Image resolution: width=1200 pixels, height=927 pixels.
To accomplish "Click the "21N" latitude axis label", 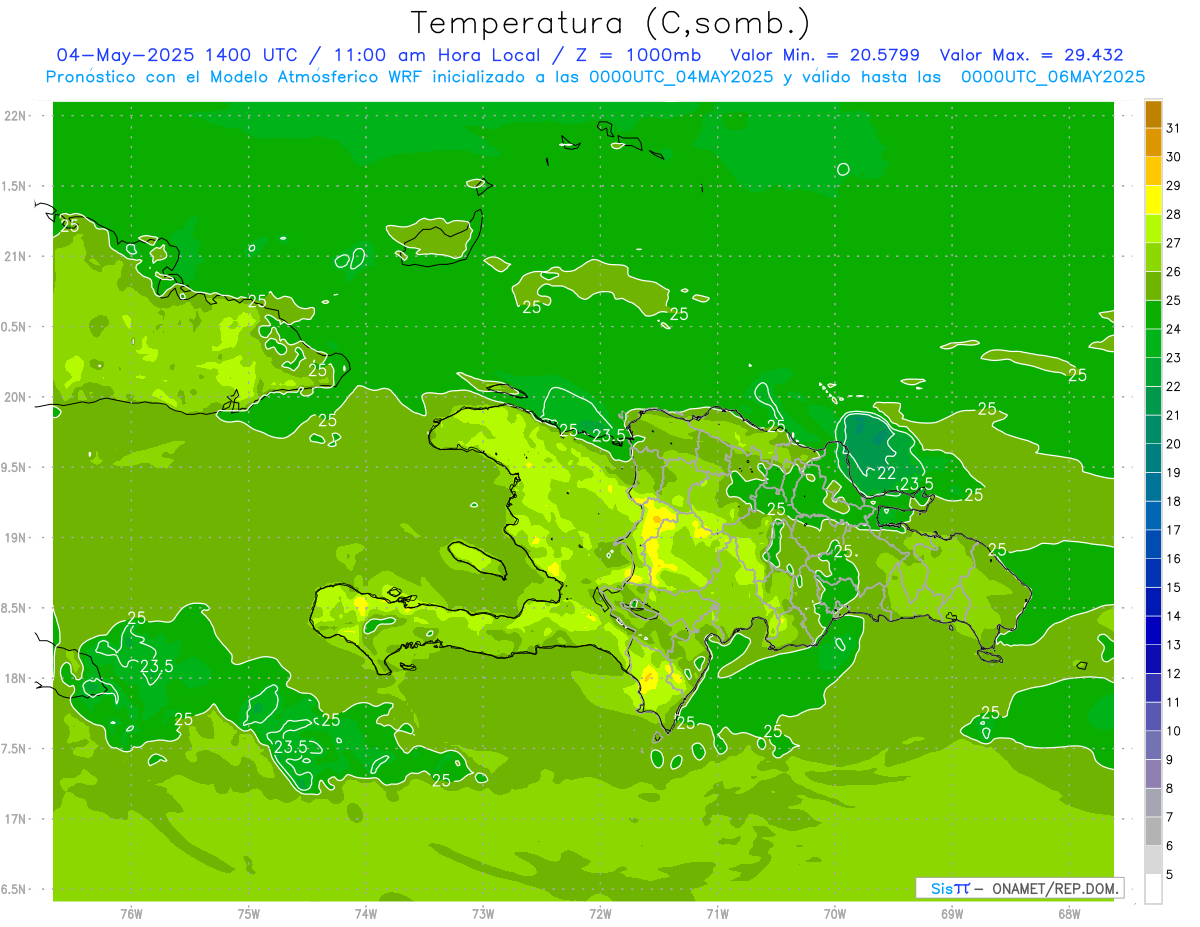I will point(16,257).
